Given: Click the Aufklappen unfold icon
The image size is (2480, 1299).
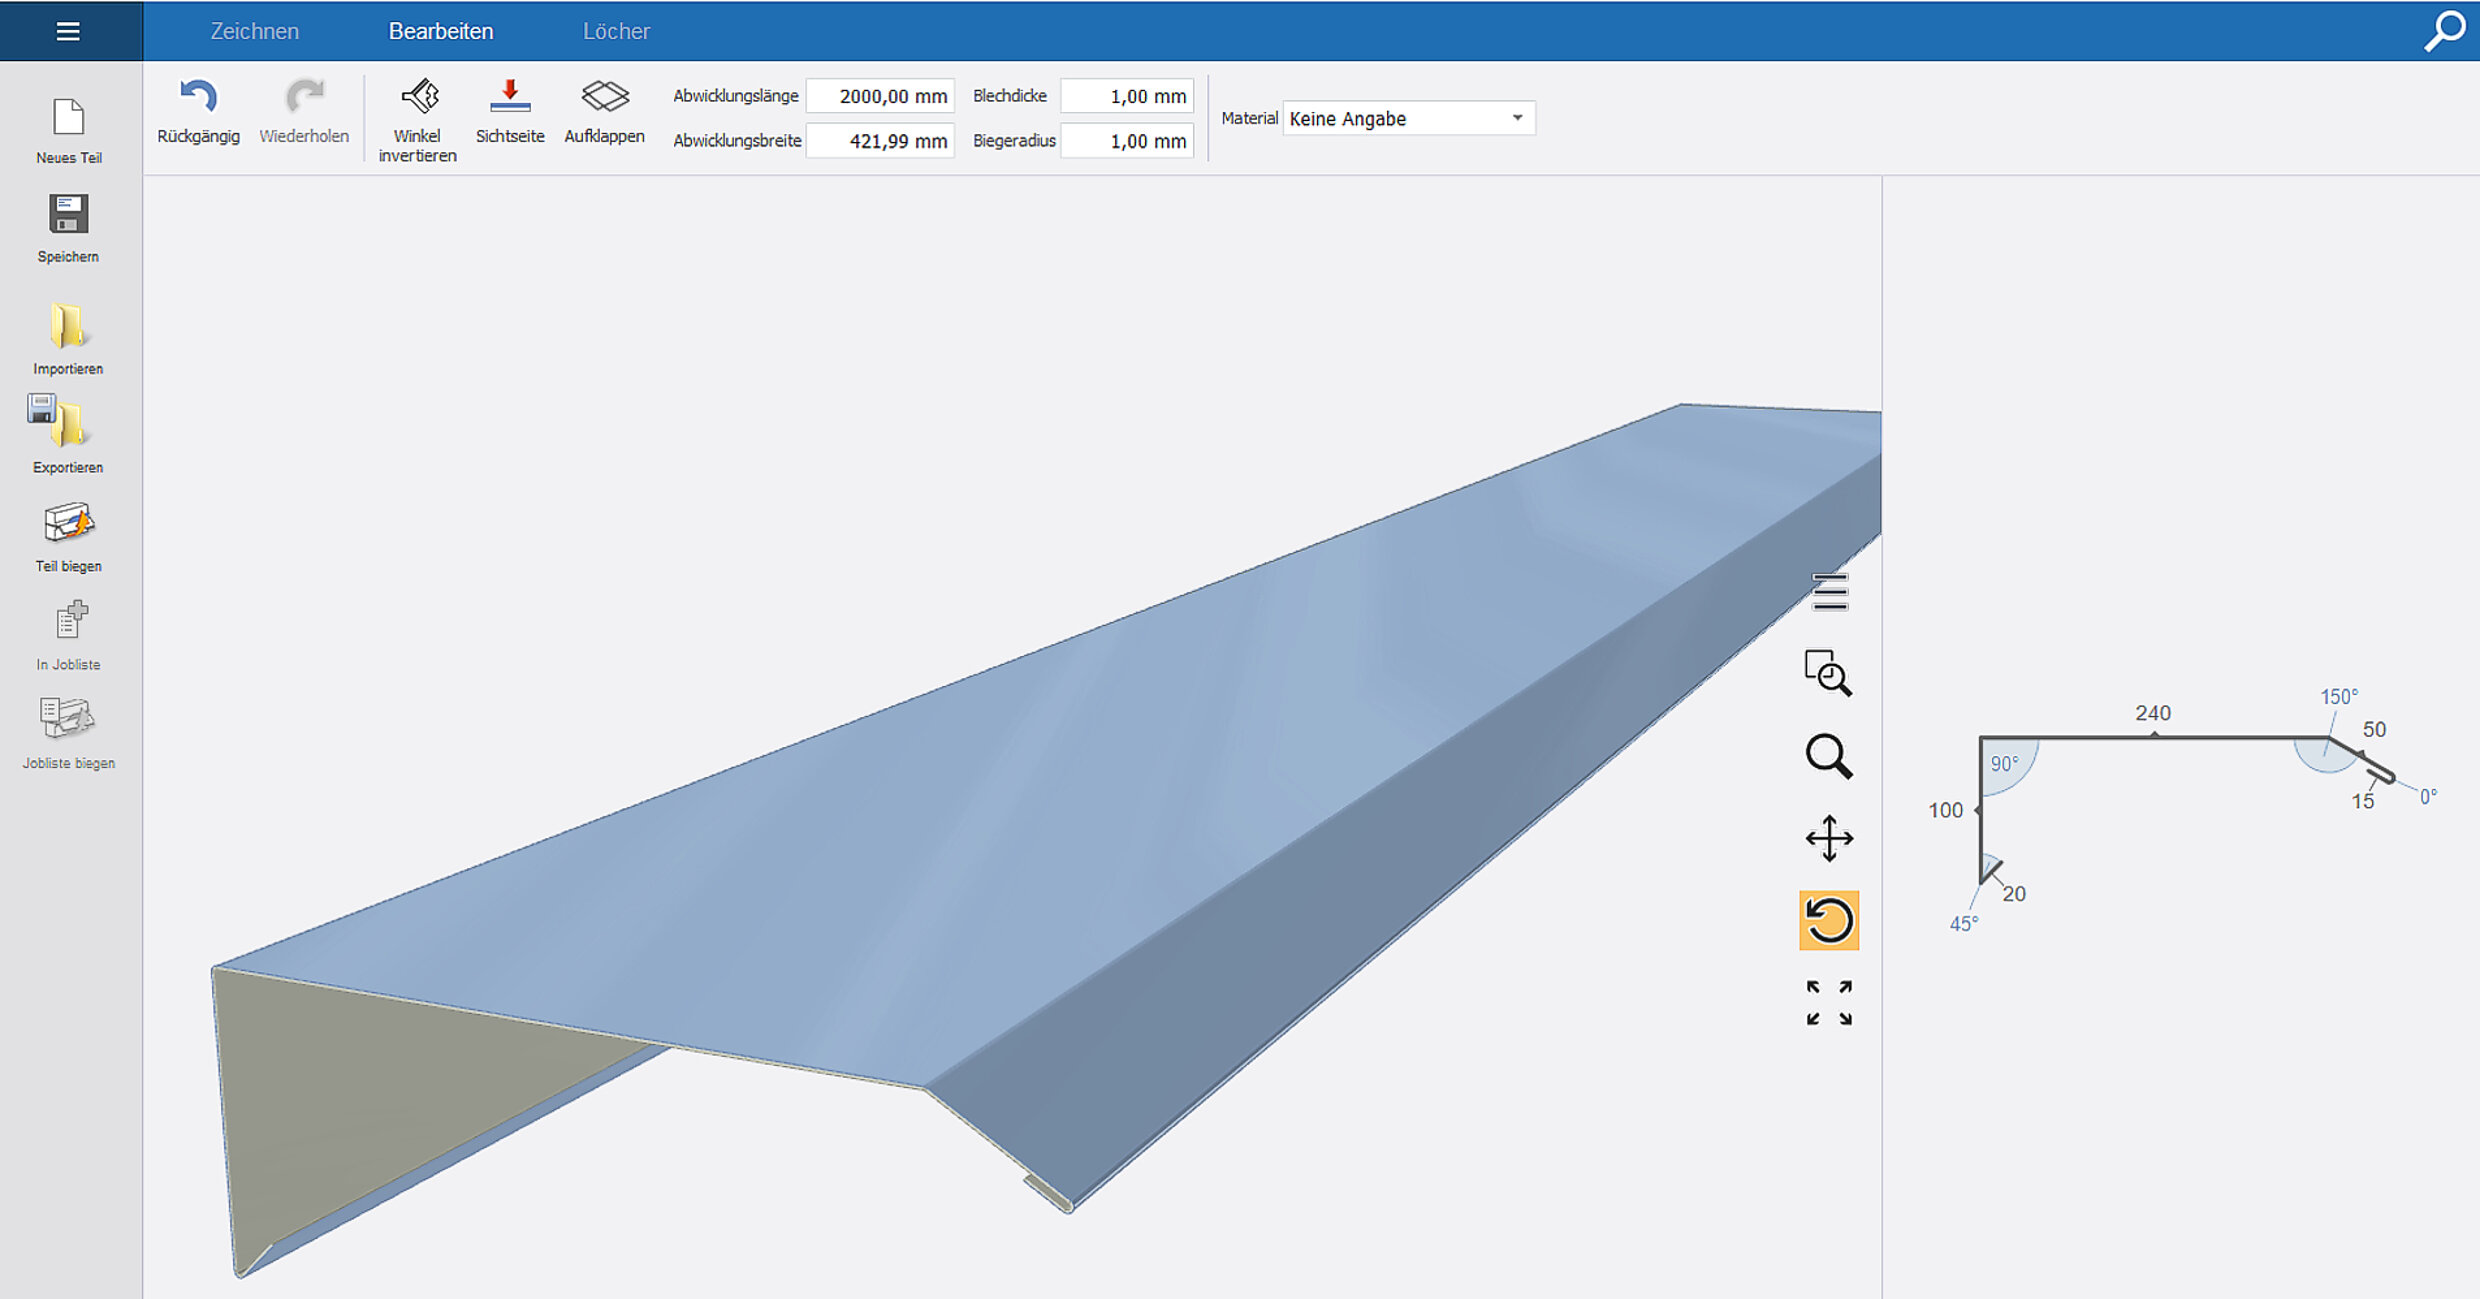Looking at the screenshot, I should 604,97.
